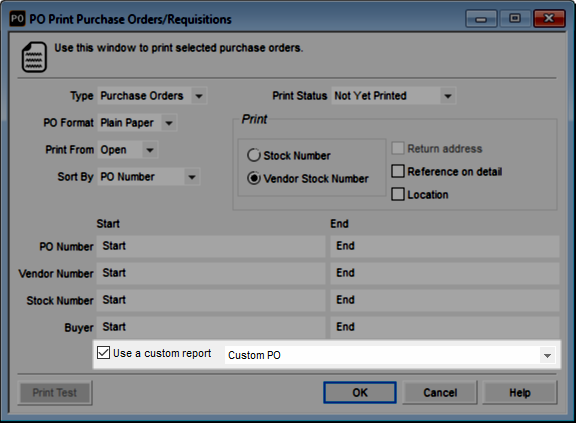Open the Print Status dropdown
576x423 pixels.
pos(447,96)
